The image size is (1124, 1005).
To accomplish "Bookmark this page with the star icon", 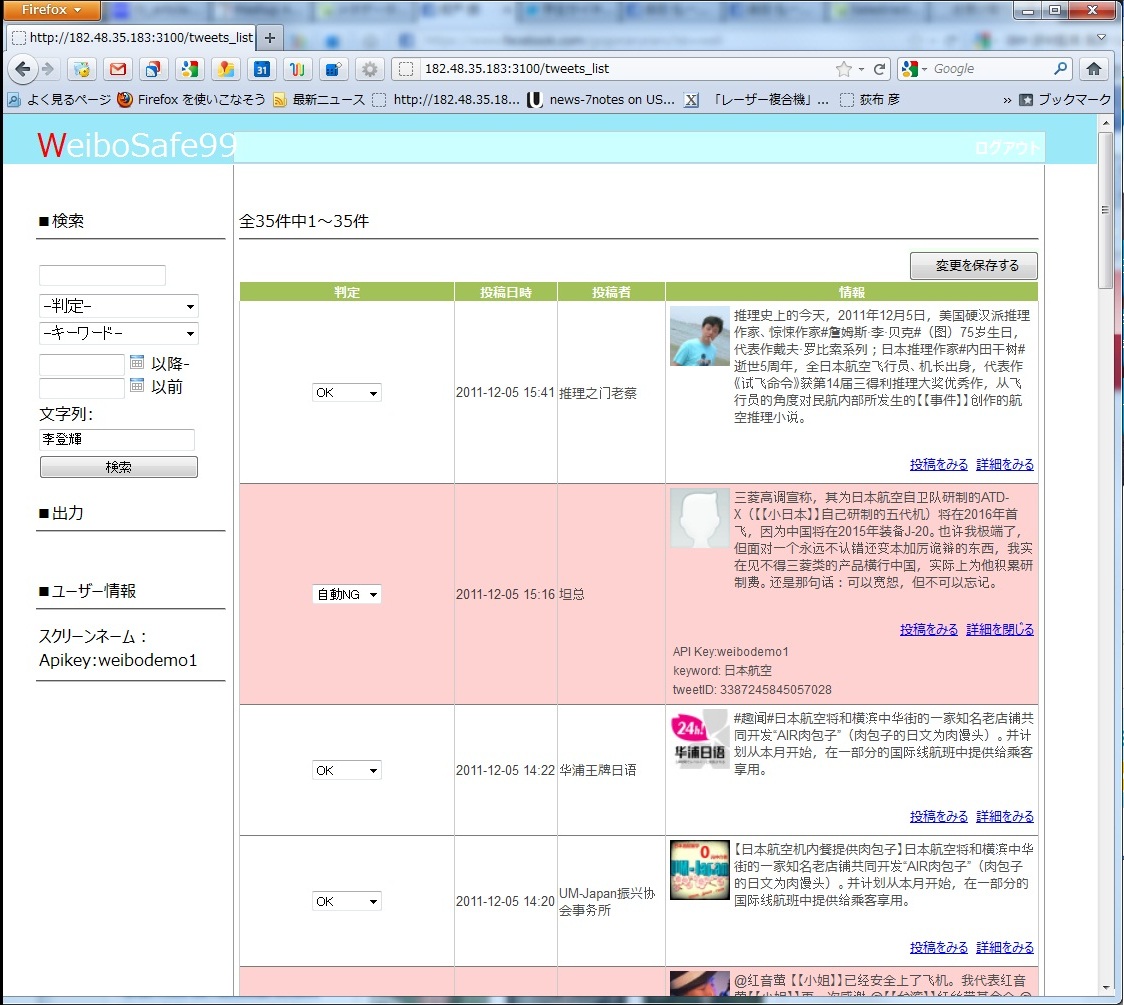I will (x=844, y=69).
